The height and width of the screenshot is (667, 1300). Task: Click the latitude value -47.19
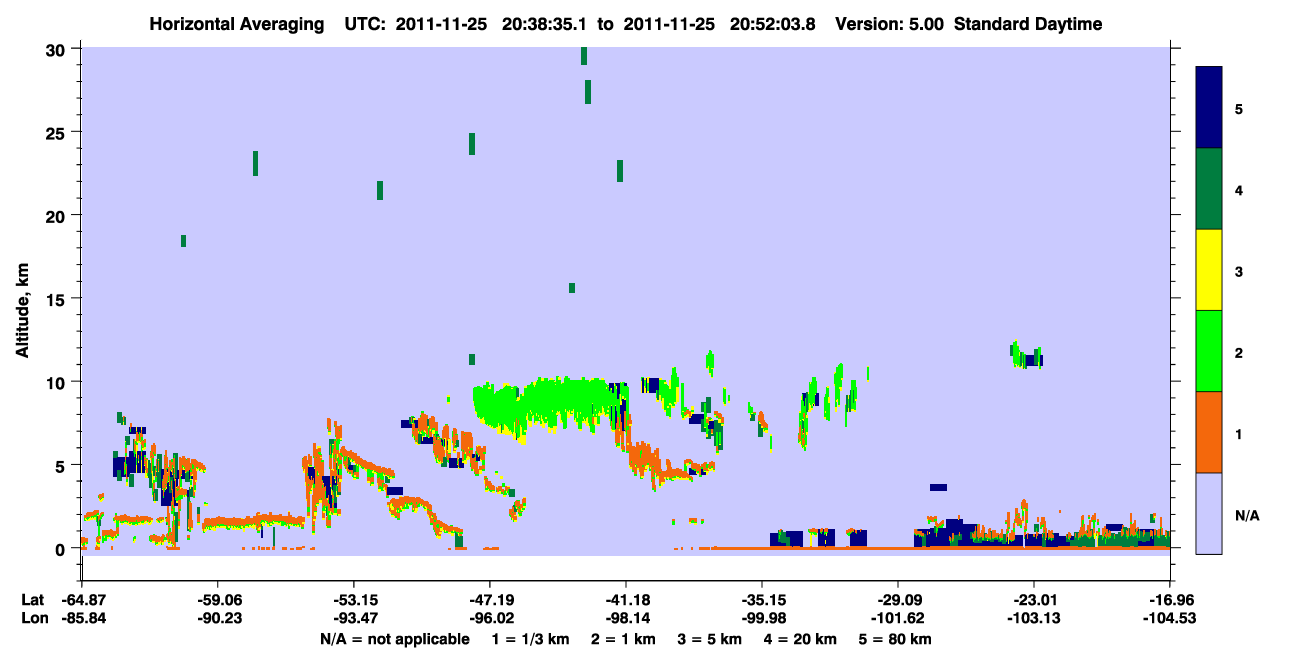(x=490, y=600)
